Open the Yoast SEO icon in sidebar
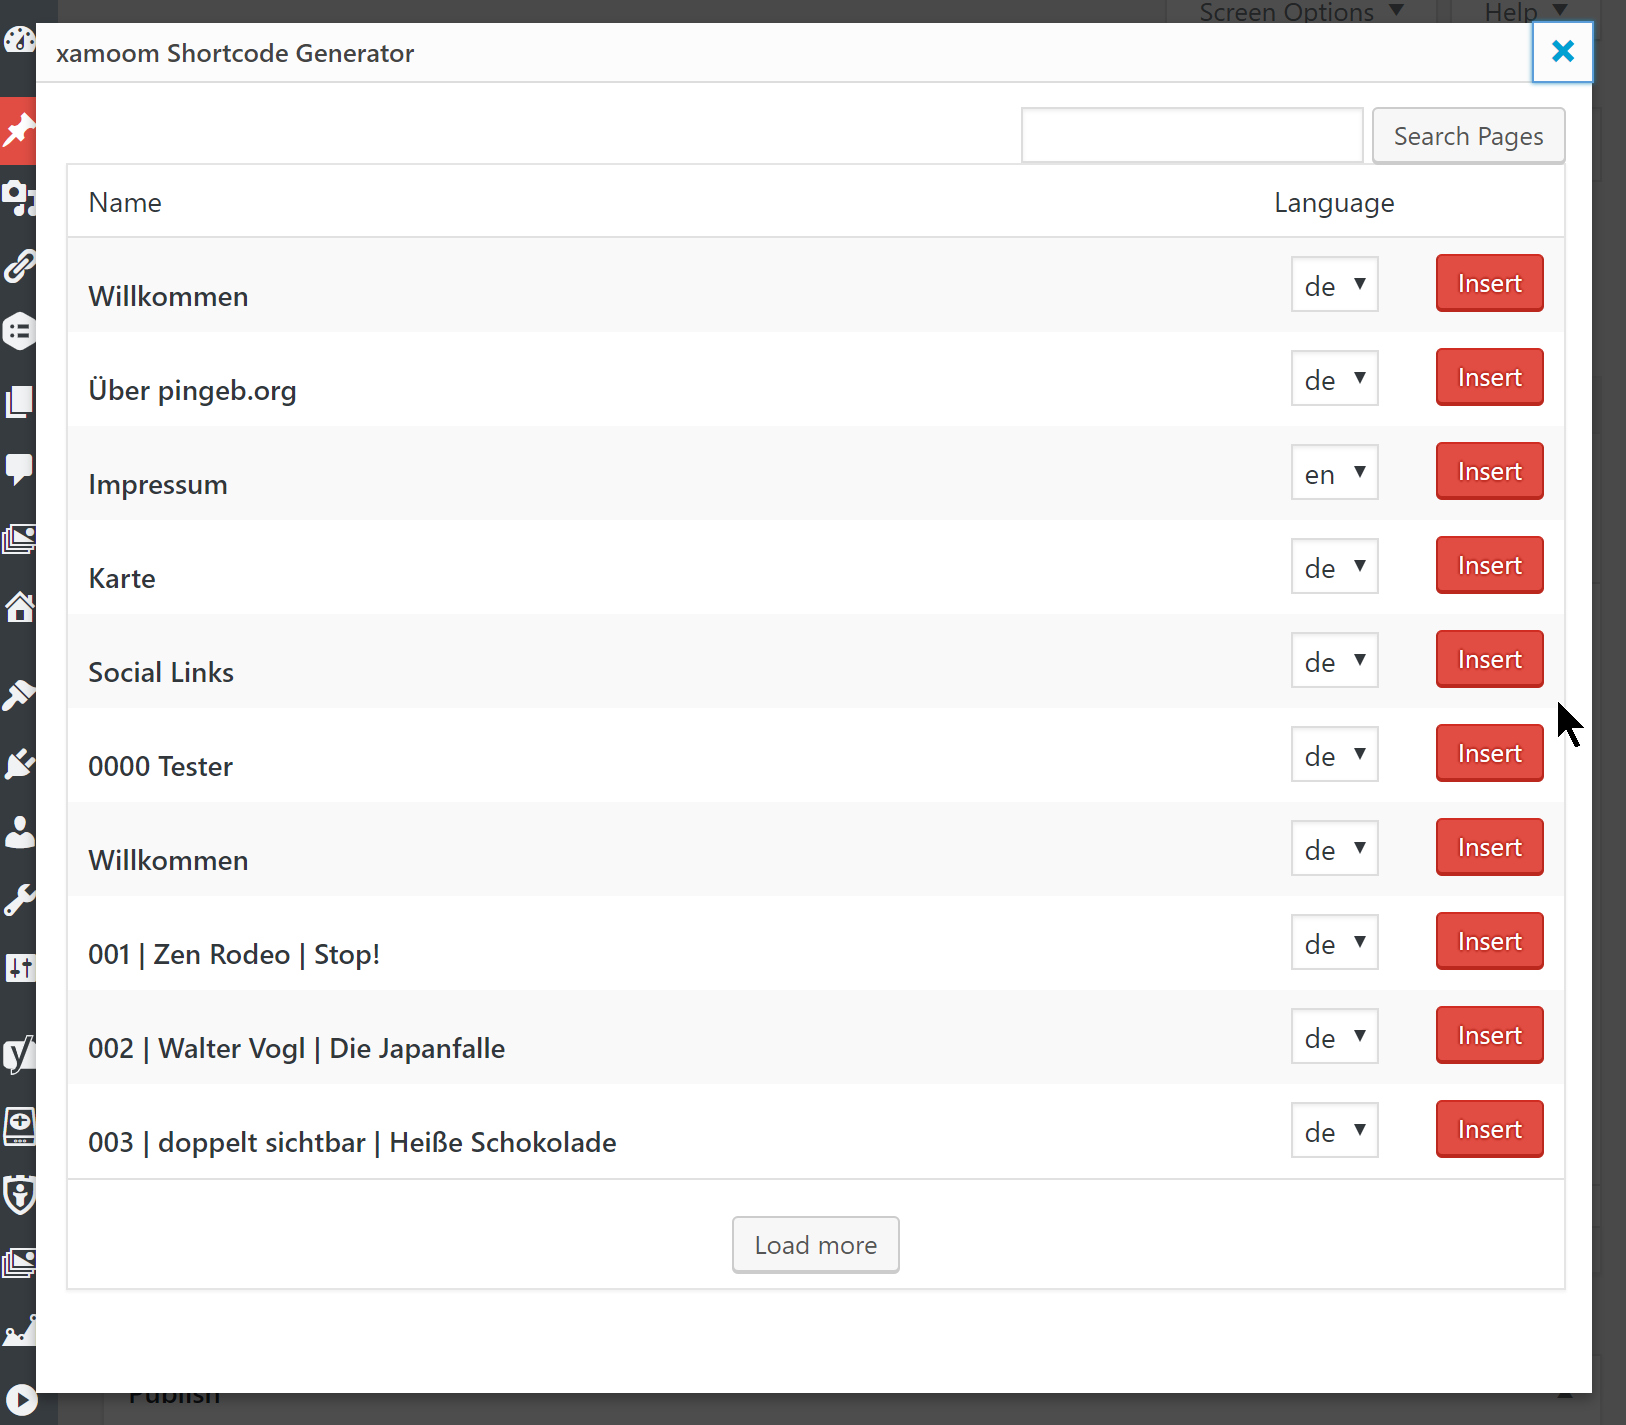1626x1425 pixels. tap(18, 1053)
